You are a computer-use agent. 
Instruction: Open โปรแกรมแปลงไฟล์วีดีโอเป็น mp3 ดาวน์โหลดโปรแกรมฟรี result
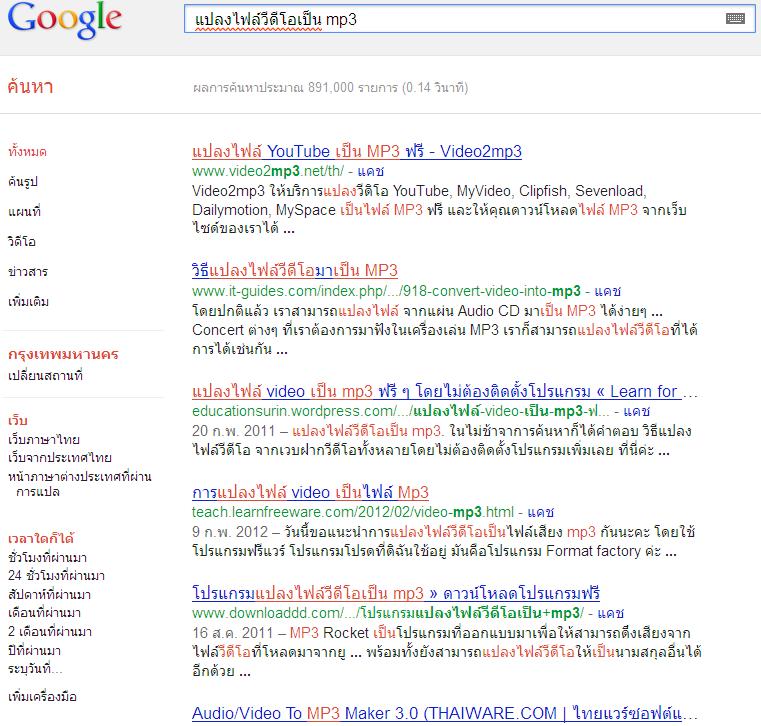[396, 593]
